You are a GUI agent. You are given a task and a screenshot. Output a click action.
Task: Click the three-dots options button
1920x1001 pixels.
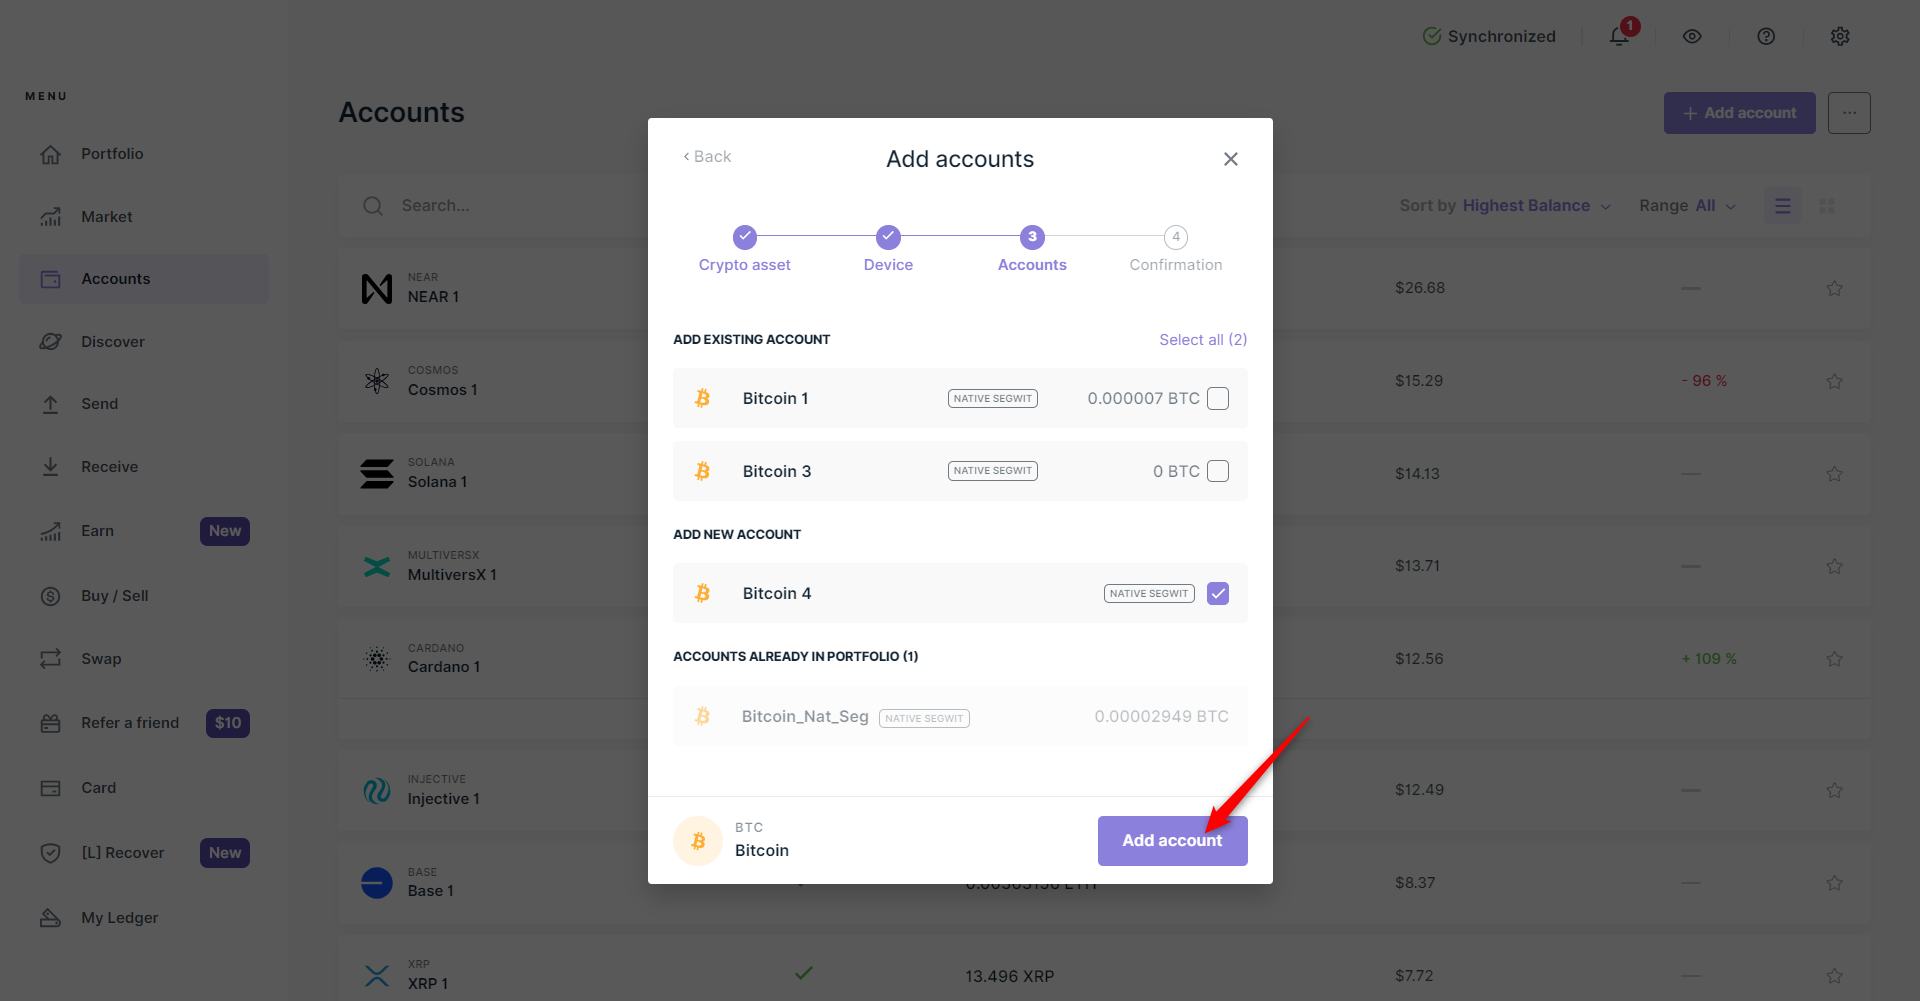pyautogui.click(x=1849, y=113)
